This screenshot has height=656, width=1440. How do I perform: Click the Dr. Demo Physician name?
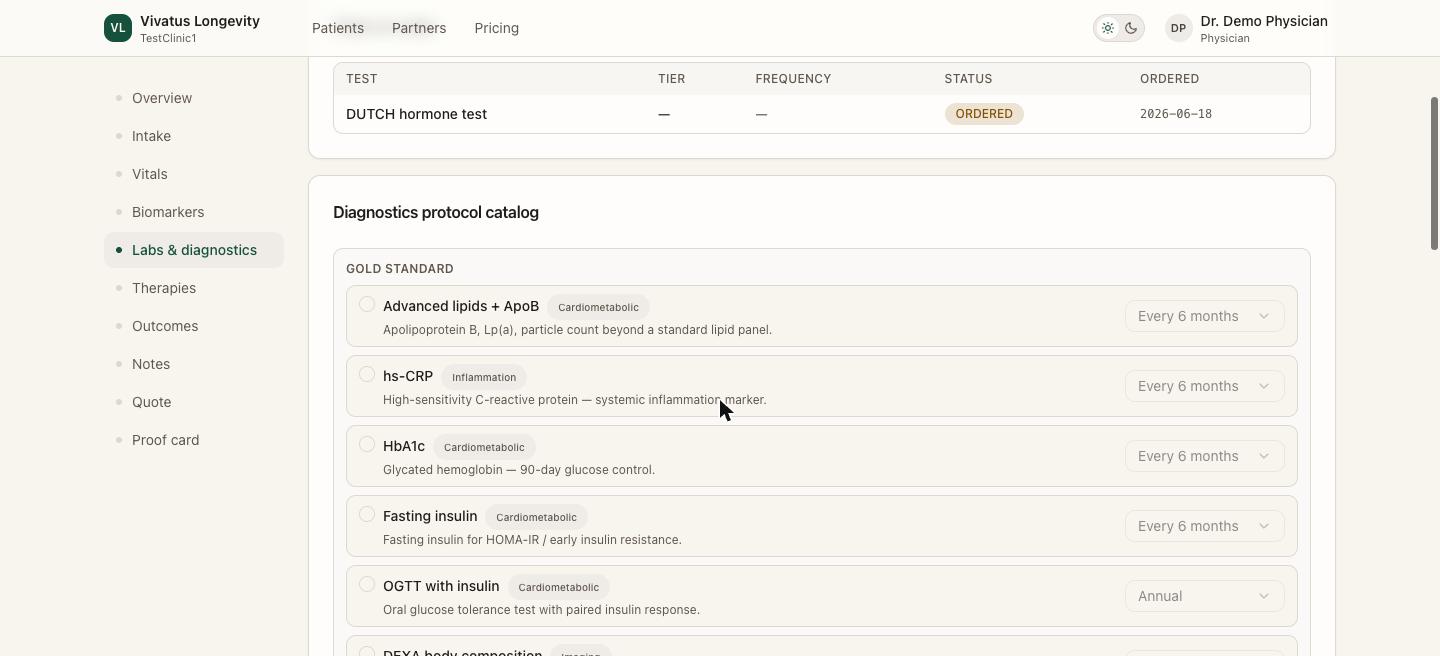click(x=1264, y=21)
